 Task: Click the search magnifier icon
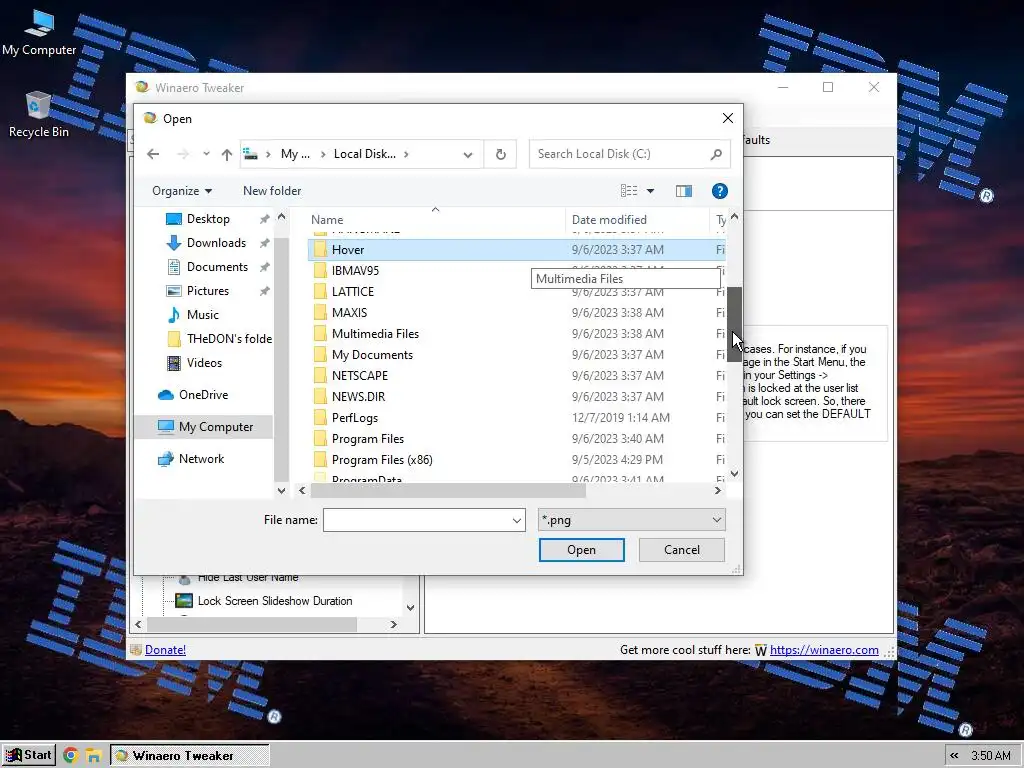(716, 154)
